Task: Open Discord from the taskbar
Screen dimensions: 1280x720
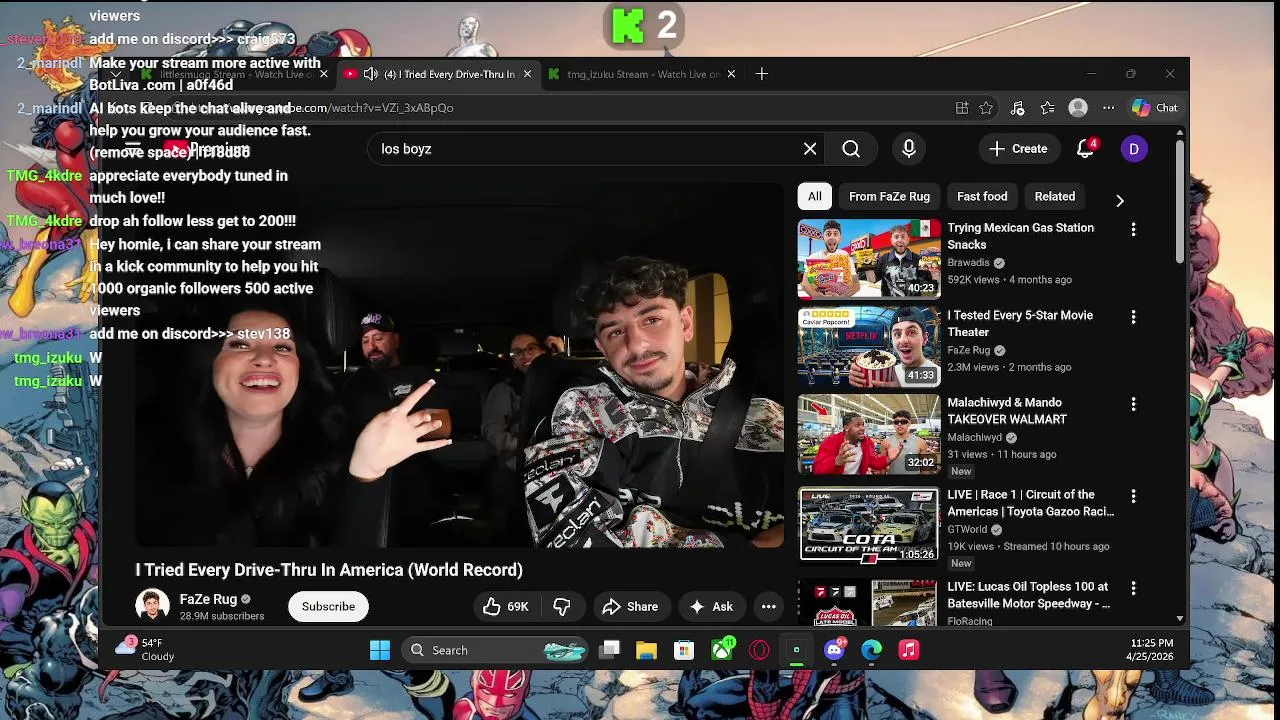Action: click(x=834, y=650)
